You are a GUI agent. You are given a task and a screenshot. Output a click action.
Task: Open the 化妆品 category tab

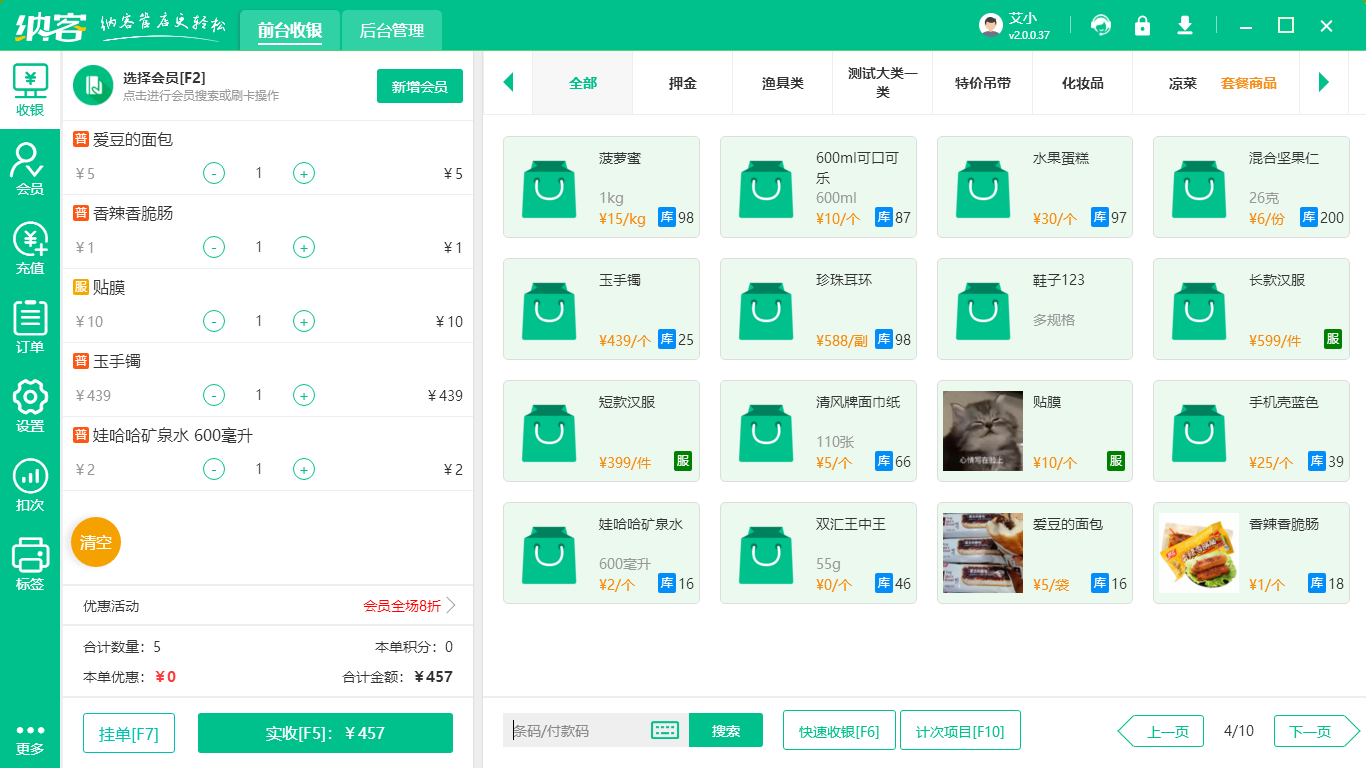[x=1083, y=83]
